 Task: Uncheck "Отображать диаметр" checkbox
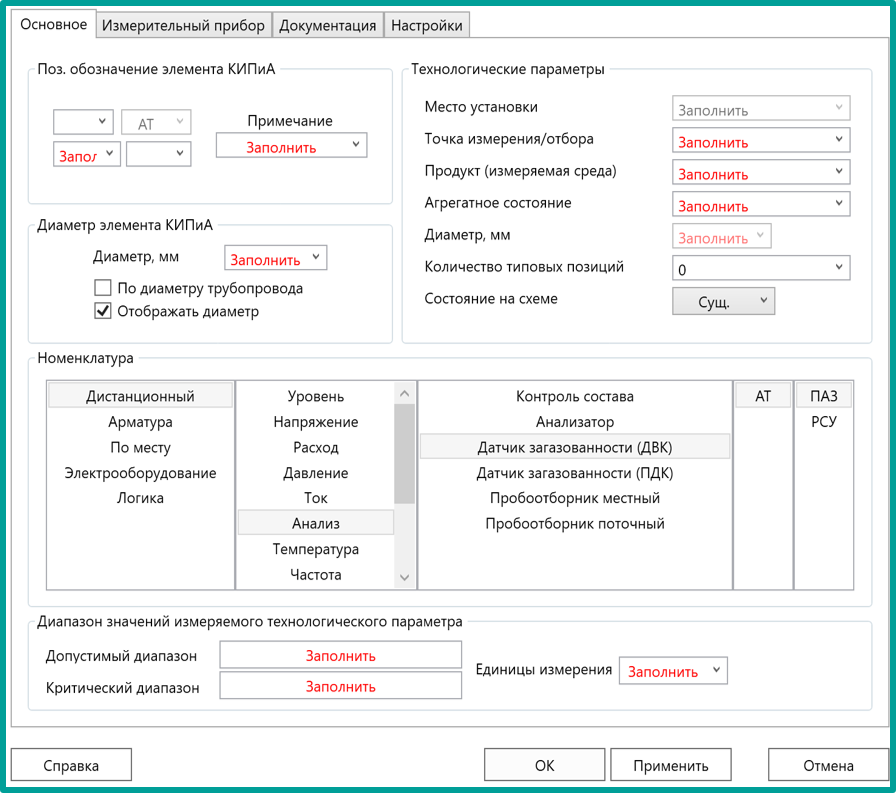click(x=103, y=311)
